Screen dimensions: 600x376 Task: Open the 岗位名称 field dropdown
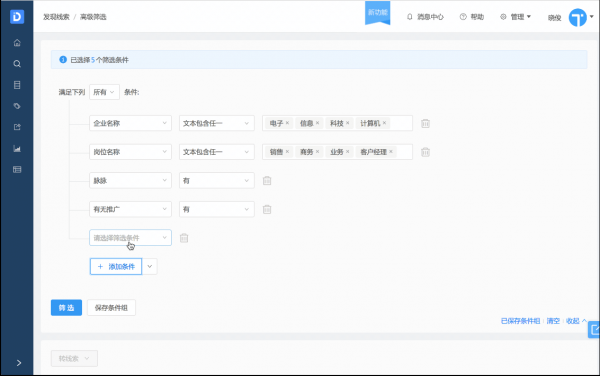coord(130,152)
